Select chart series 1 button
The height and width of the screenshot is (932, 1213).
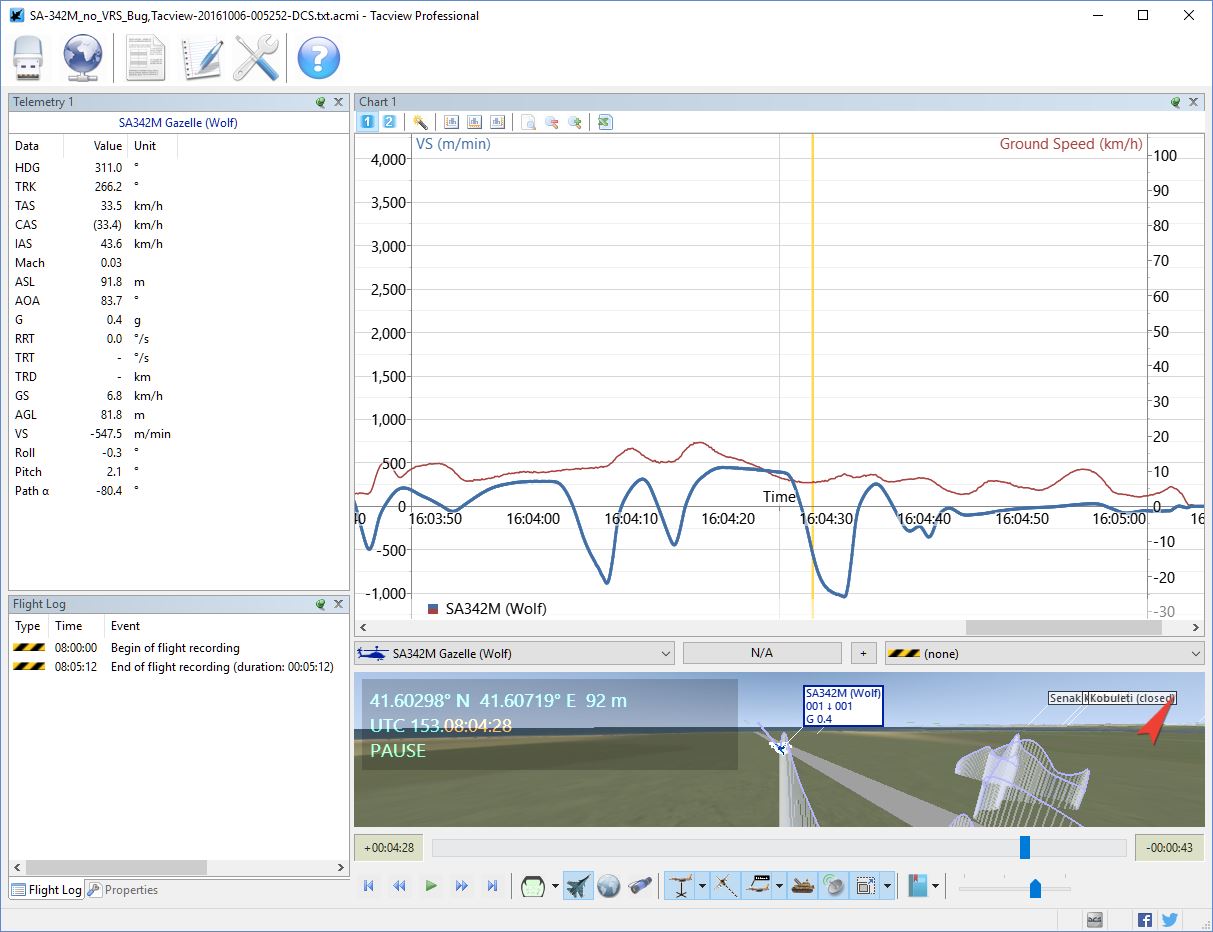368,122
